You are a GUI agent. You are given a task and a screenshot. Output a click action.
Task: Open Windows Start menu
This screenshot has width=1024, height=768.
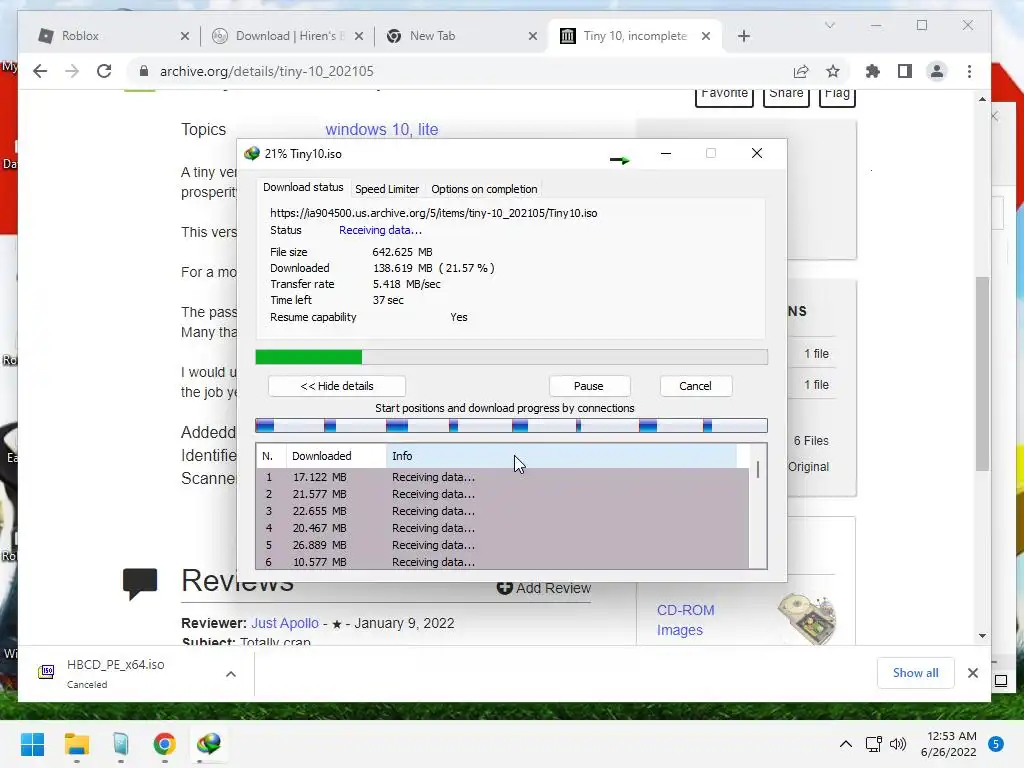32,744
